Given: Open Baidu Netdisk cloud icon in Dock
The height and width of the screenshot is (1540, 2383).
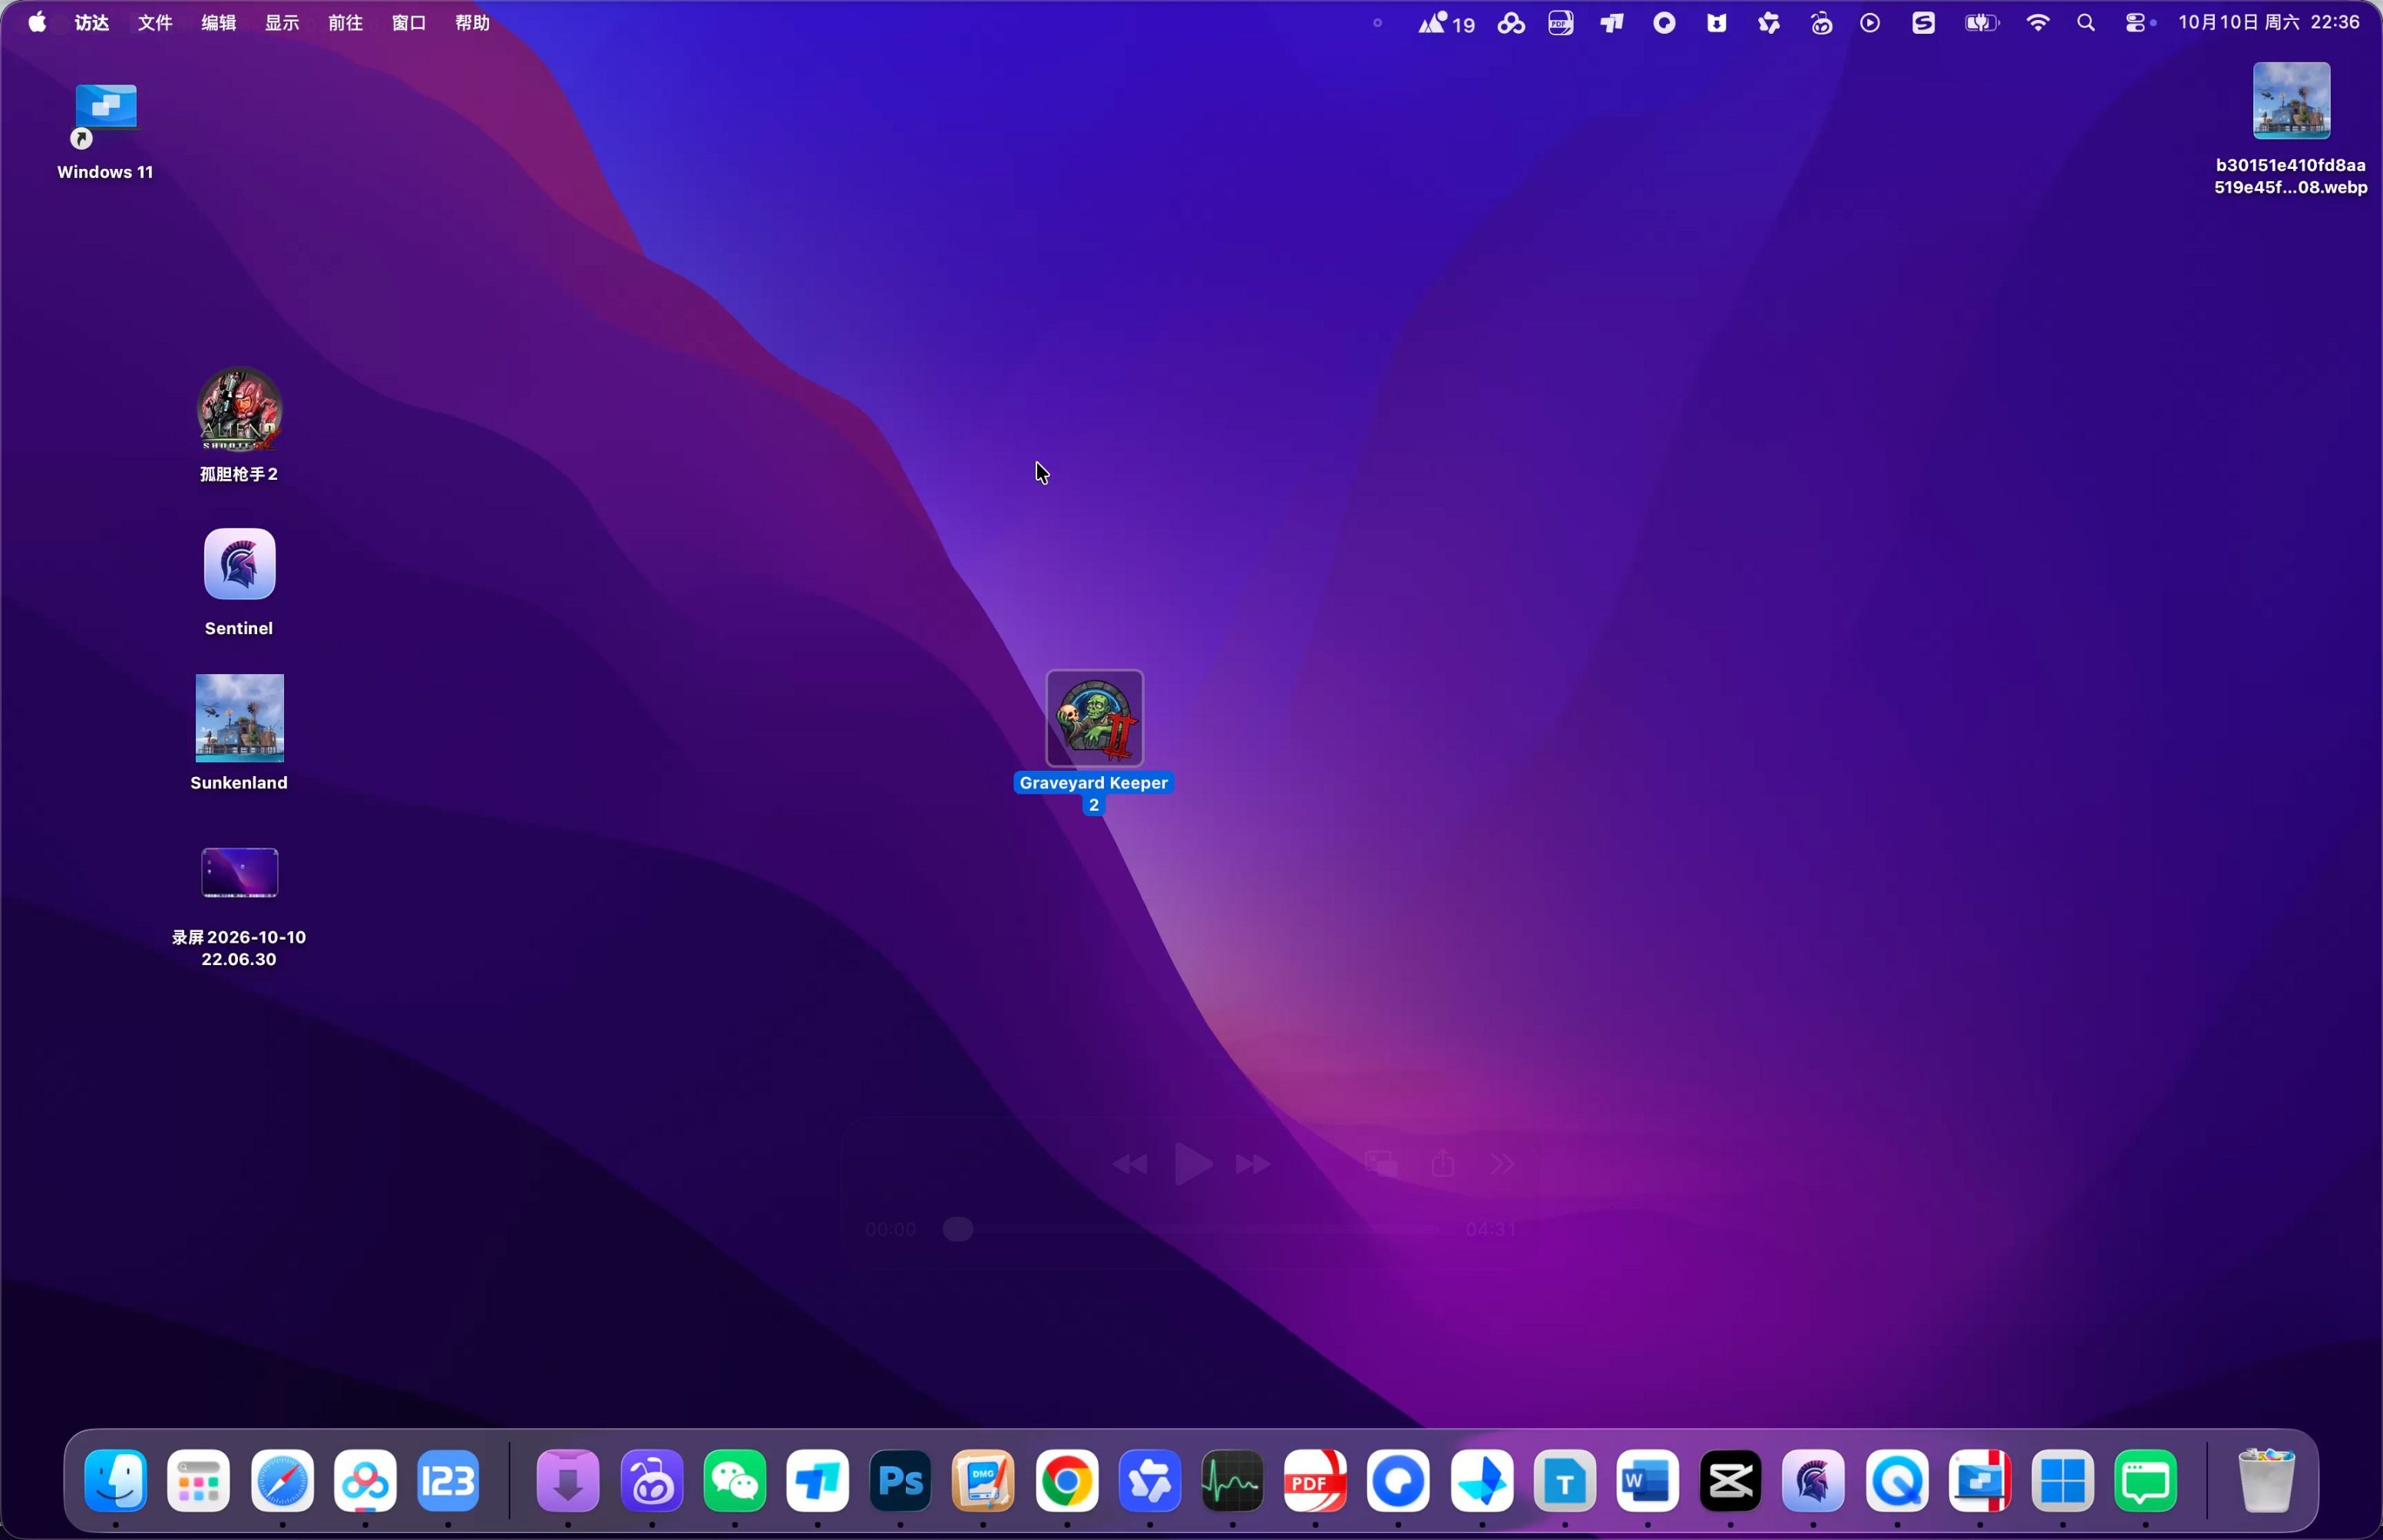Looking at the screenshot, I should [365, 1481].
